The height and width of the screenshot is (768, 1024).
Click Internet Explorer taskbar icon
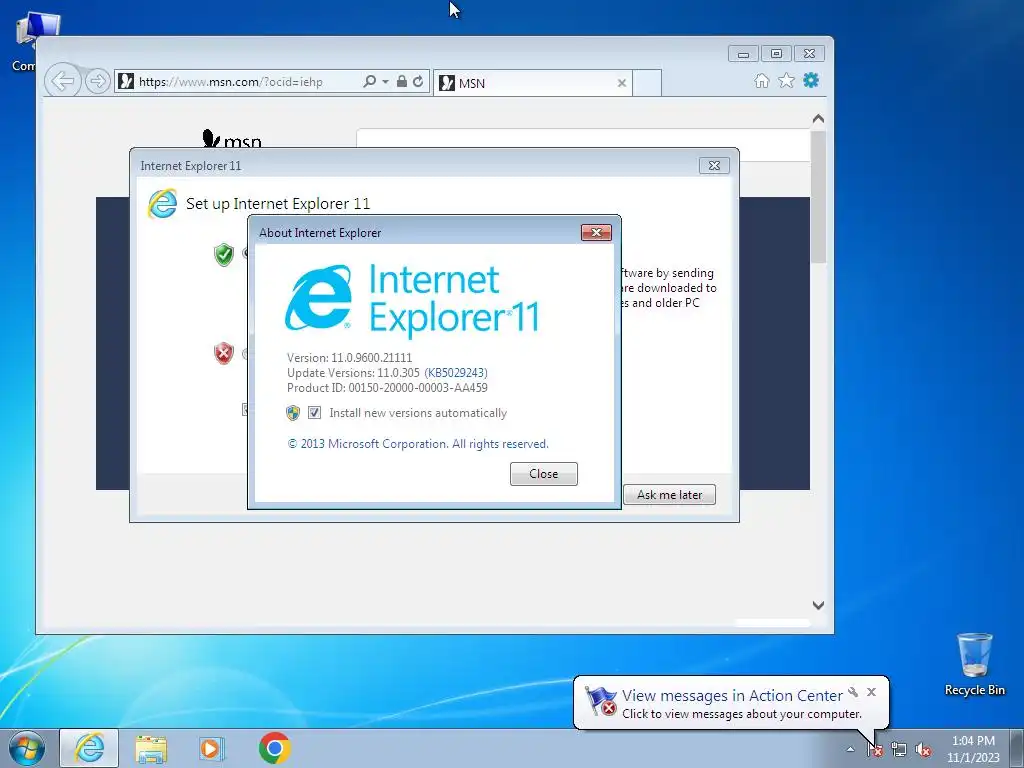89,748
